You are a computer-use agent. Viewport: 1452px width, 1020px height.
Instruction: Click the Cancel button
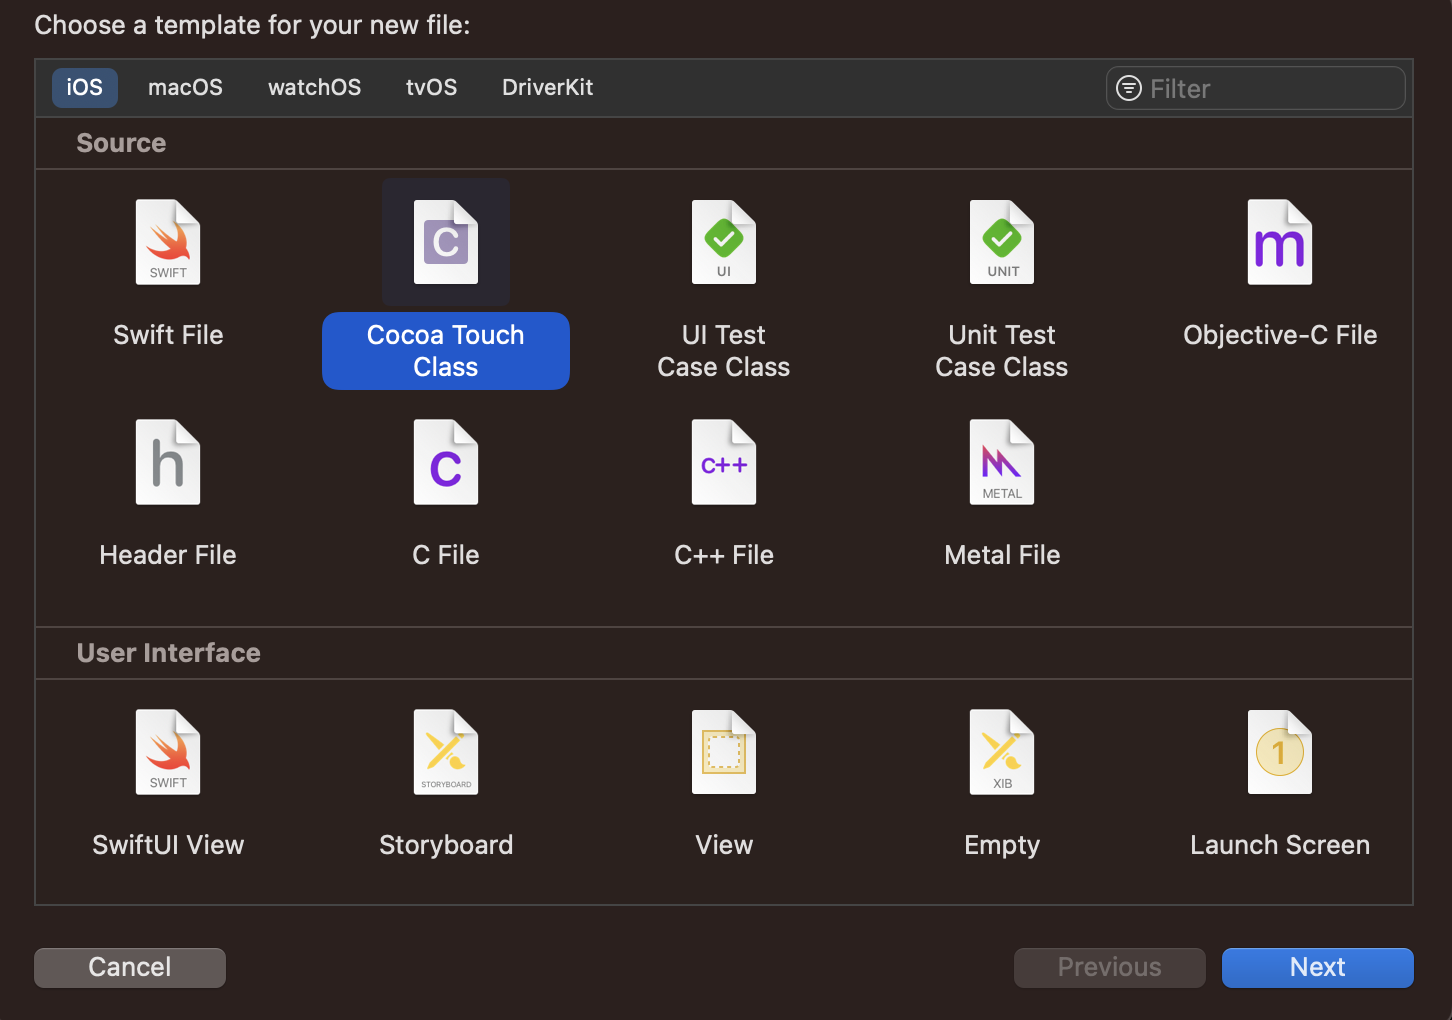coord(130,967)
